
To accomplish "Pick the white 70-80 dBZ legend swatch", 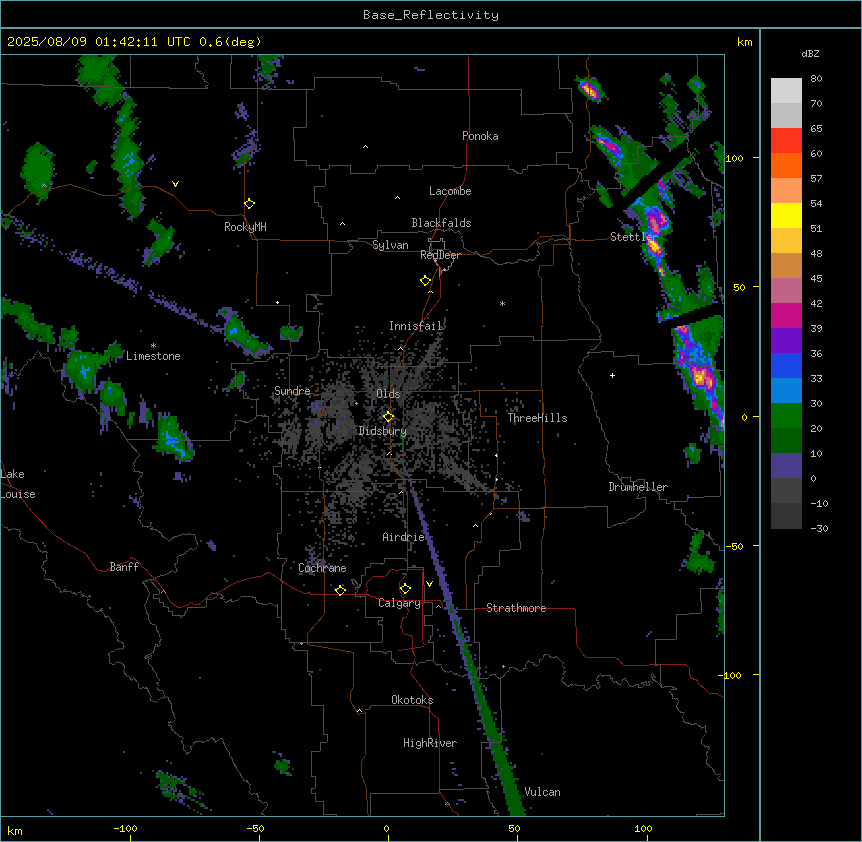I will (786, 91).
